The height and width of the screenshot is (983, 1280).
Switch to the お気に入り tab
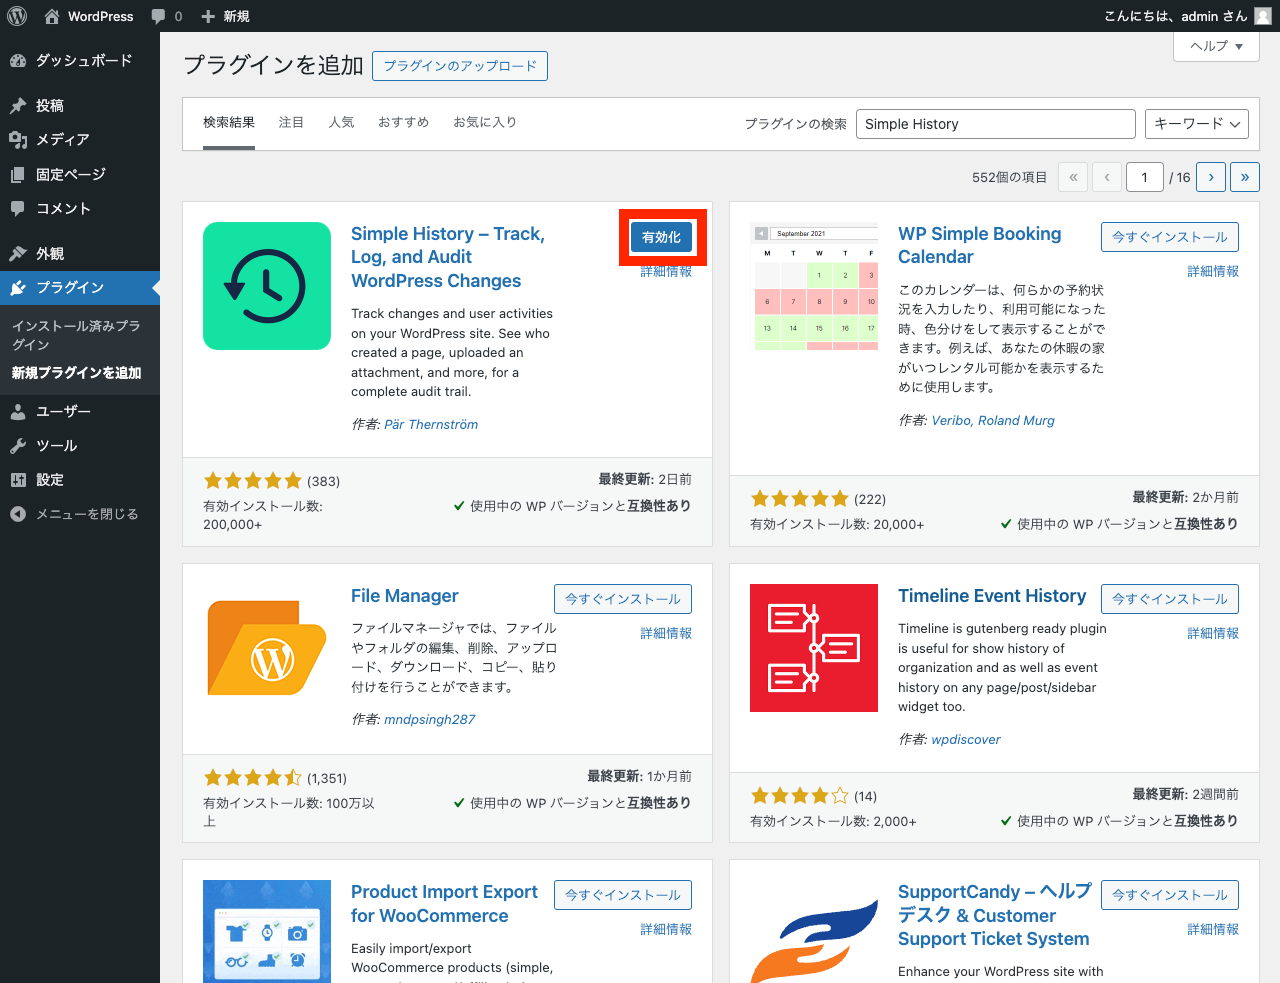(485, 123)
